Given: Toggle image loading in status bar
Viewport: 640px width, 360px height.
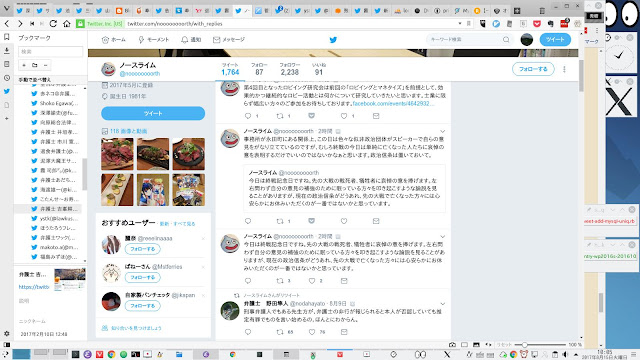Looking at the screenshot, I should click(476, 345).
